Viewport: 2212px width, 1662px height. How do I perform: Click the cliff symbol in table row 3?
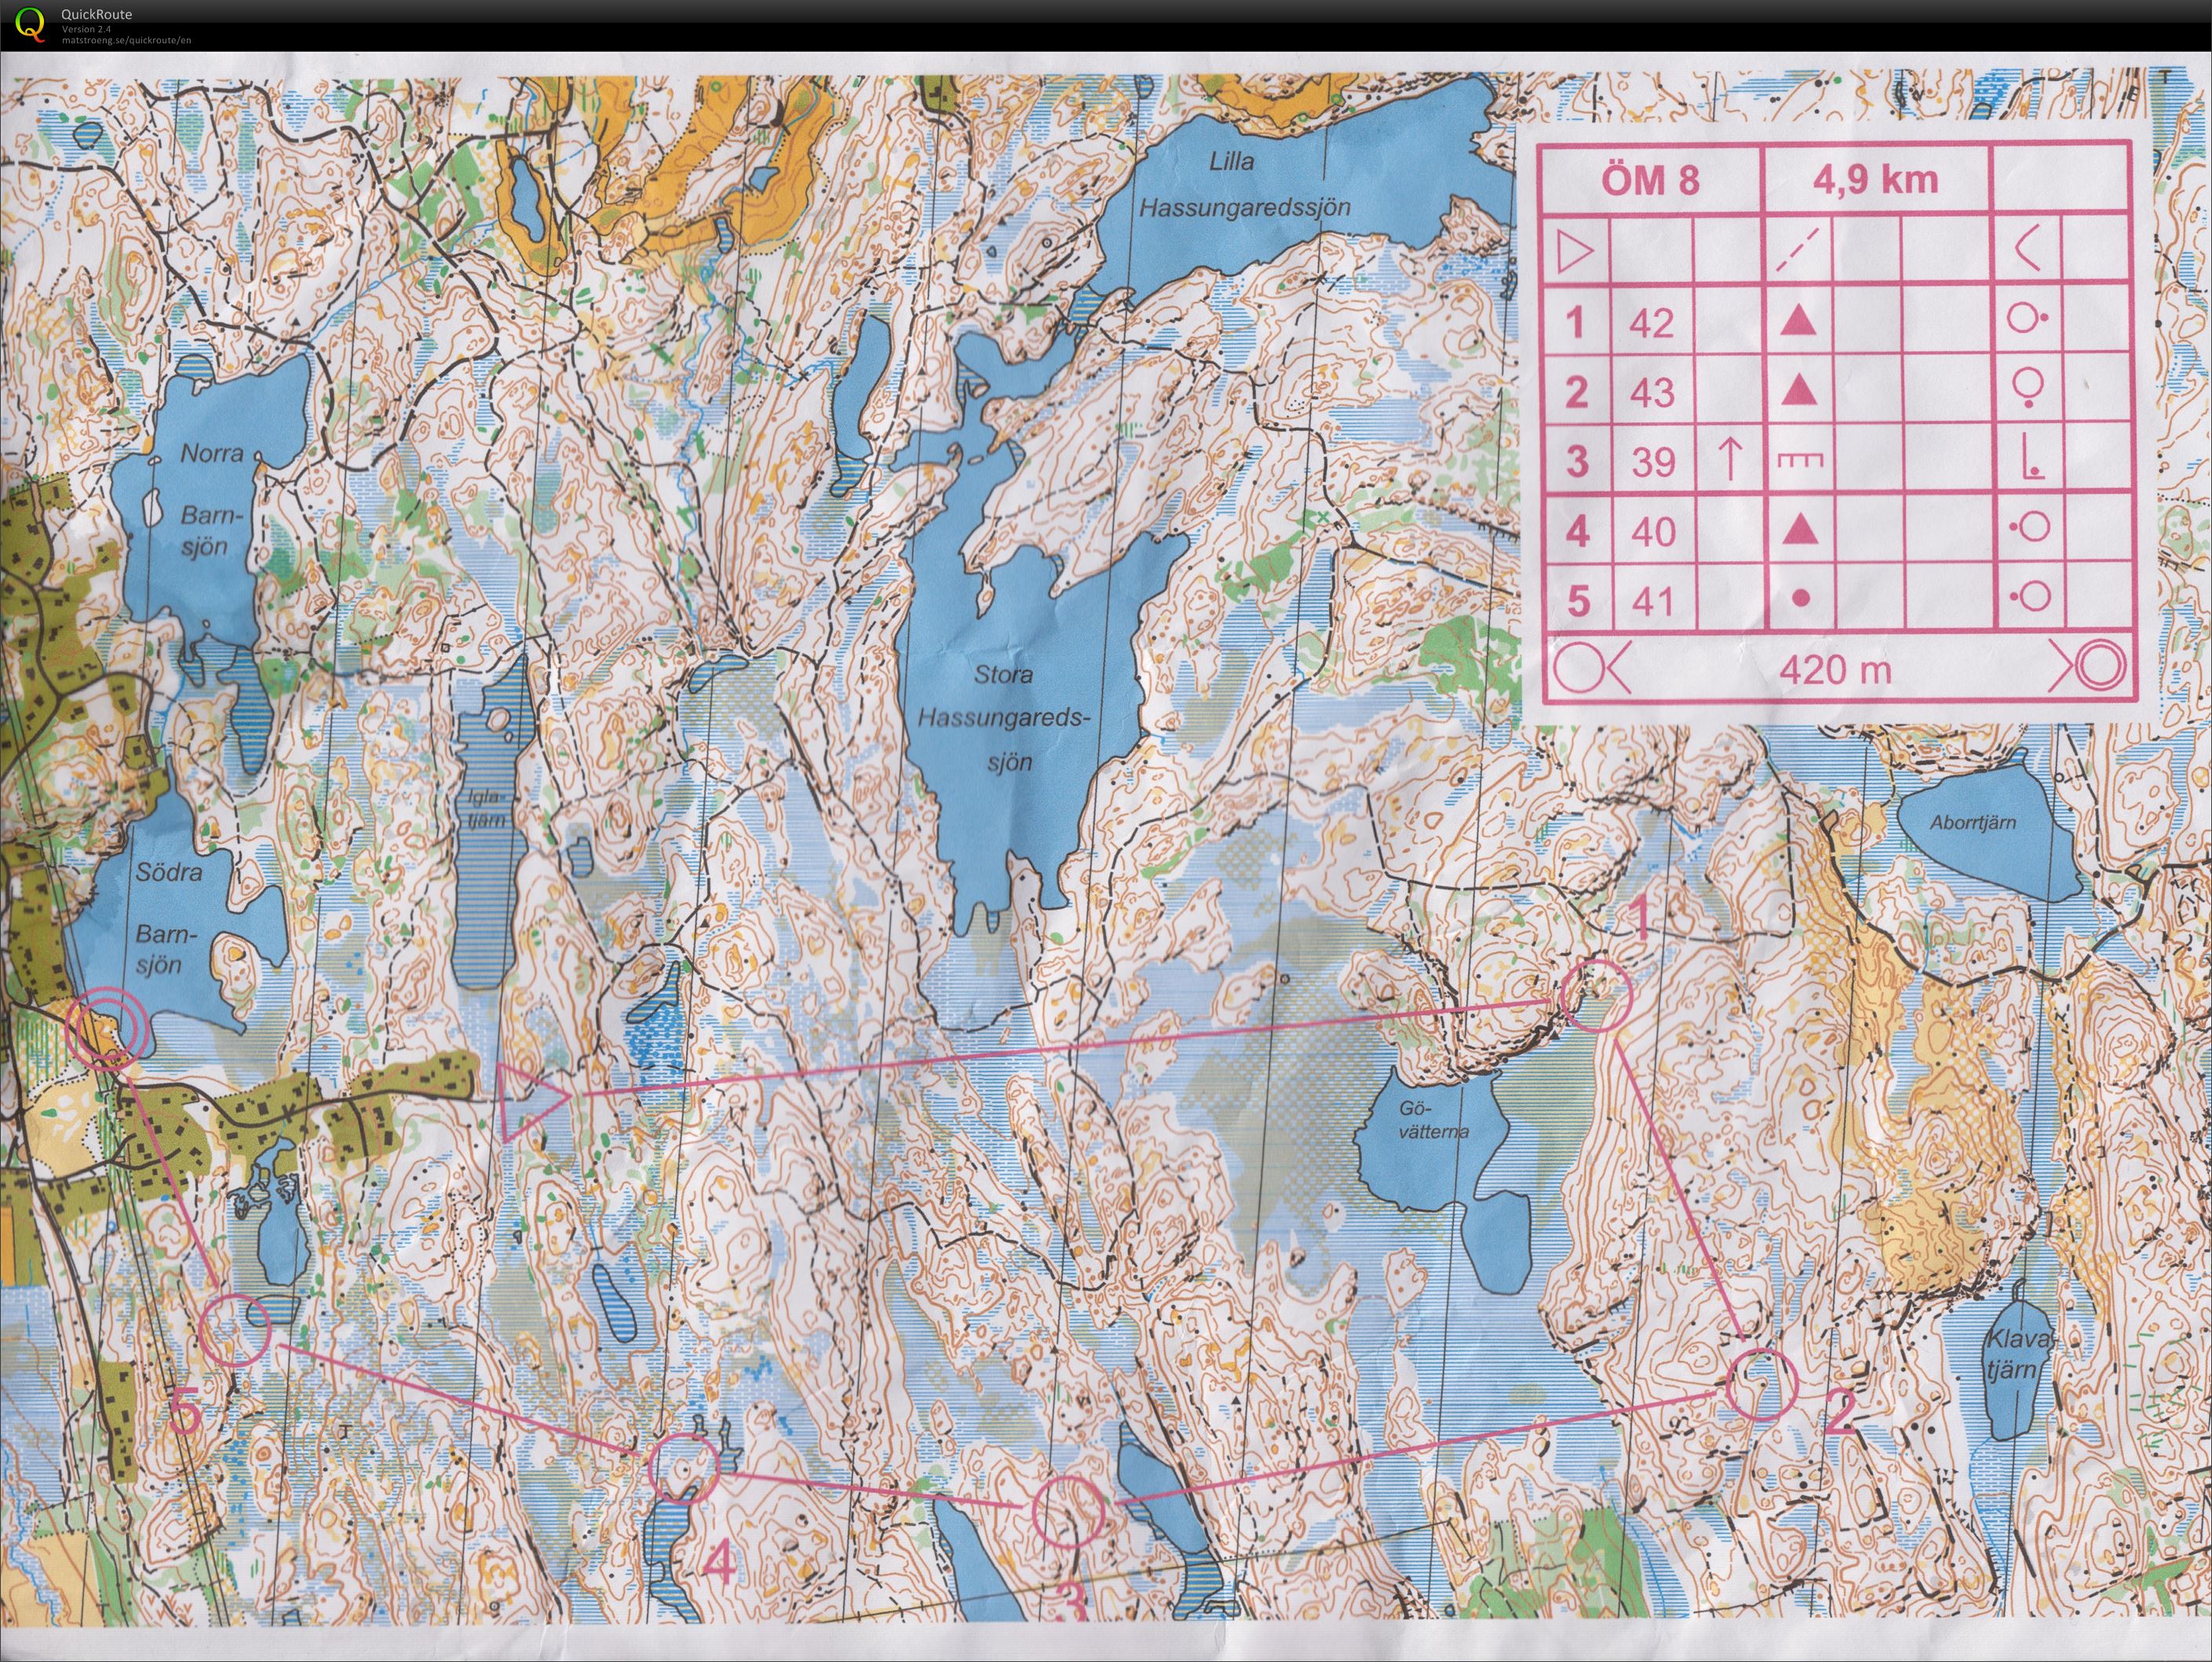(x=1800, y=460)
